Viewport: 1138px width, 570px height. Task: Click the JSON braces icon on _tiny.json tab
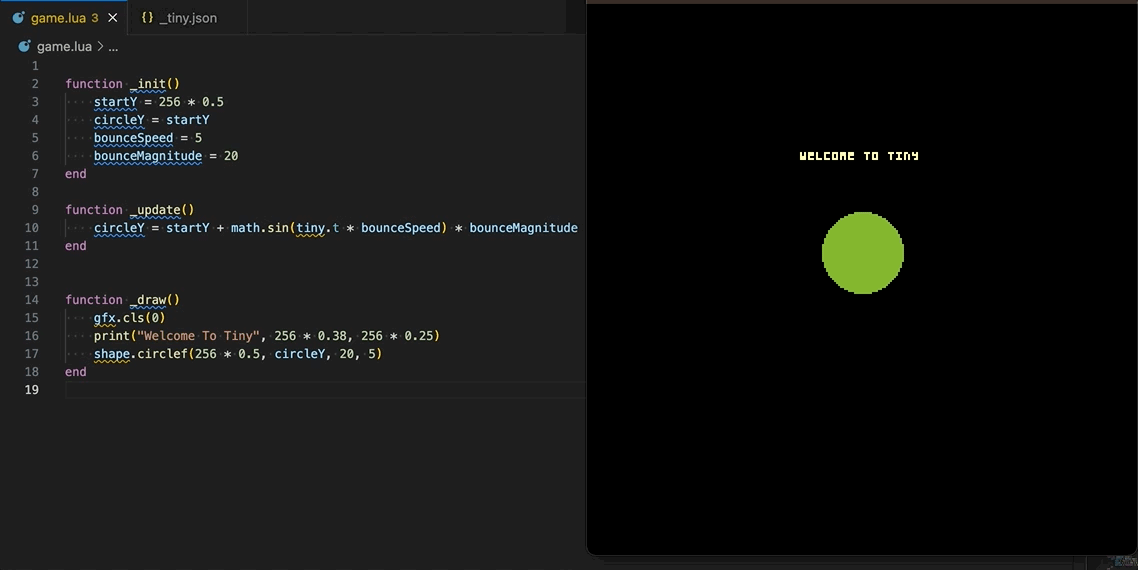[147, 17]
